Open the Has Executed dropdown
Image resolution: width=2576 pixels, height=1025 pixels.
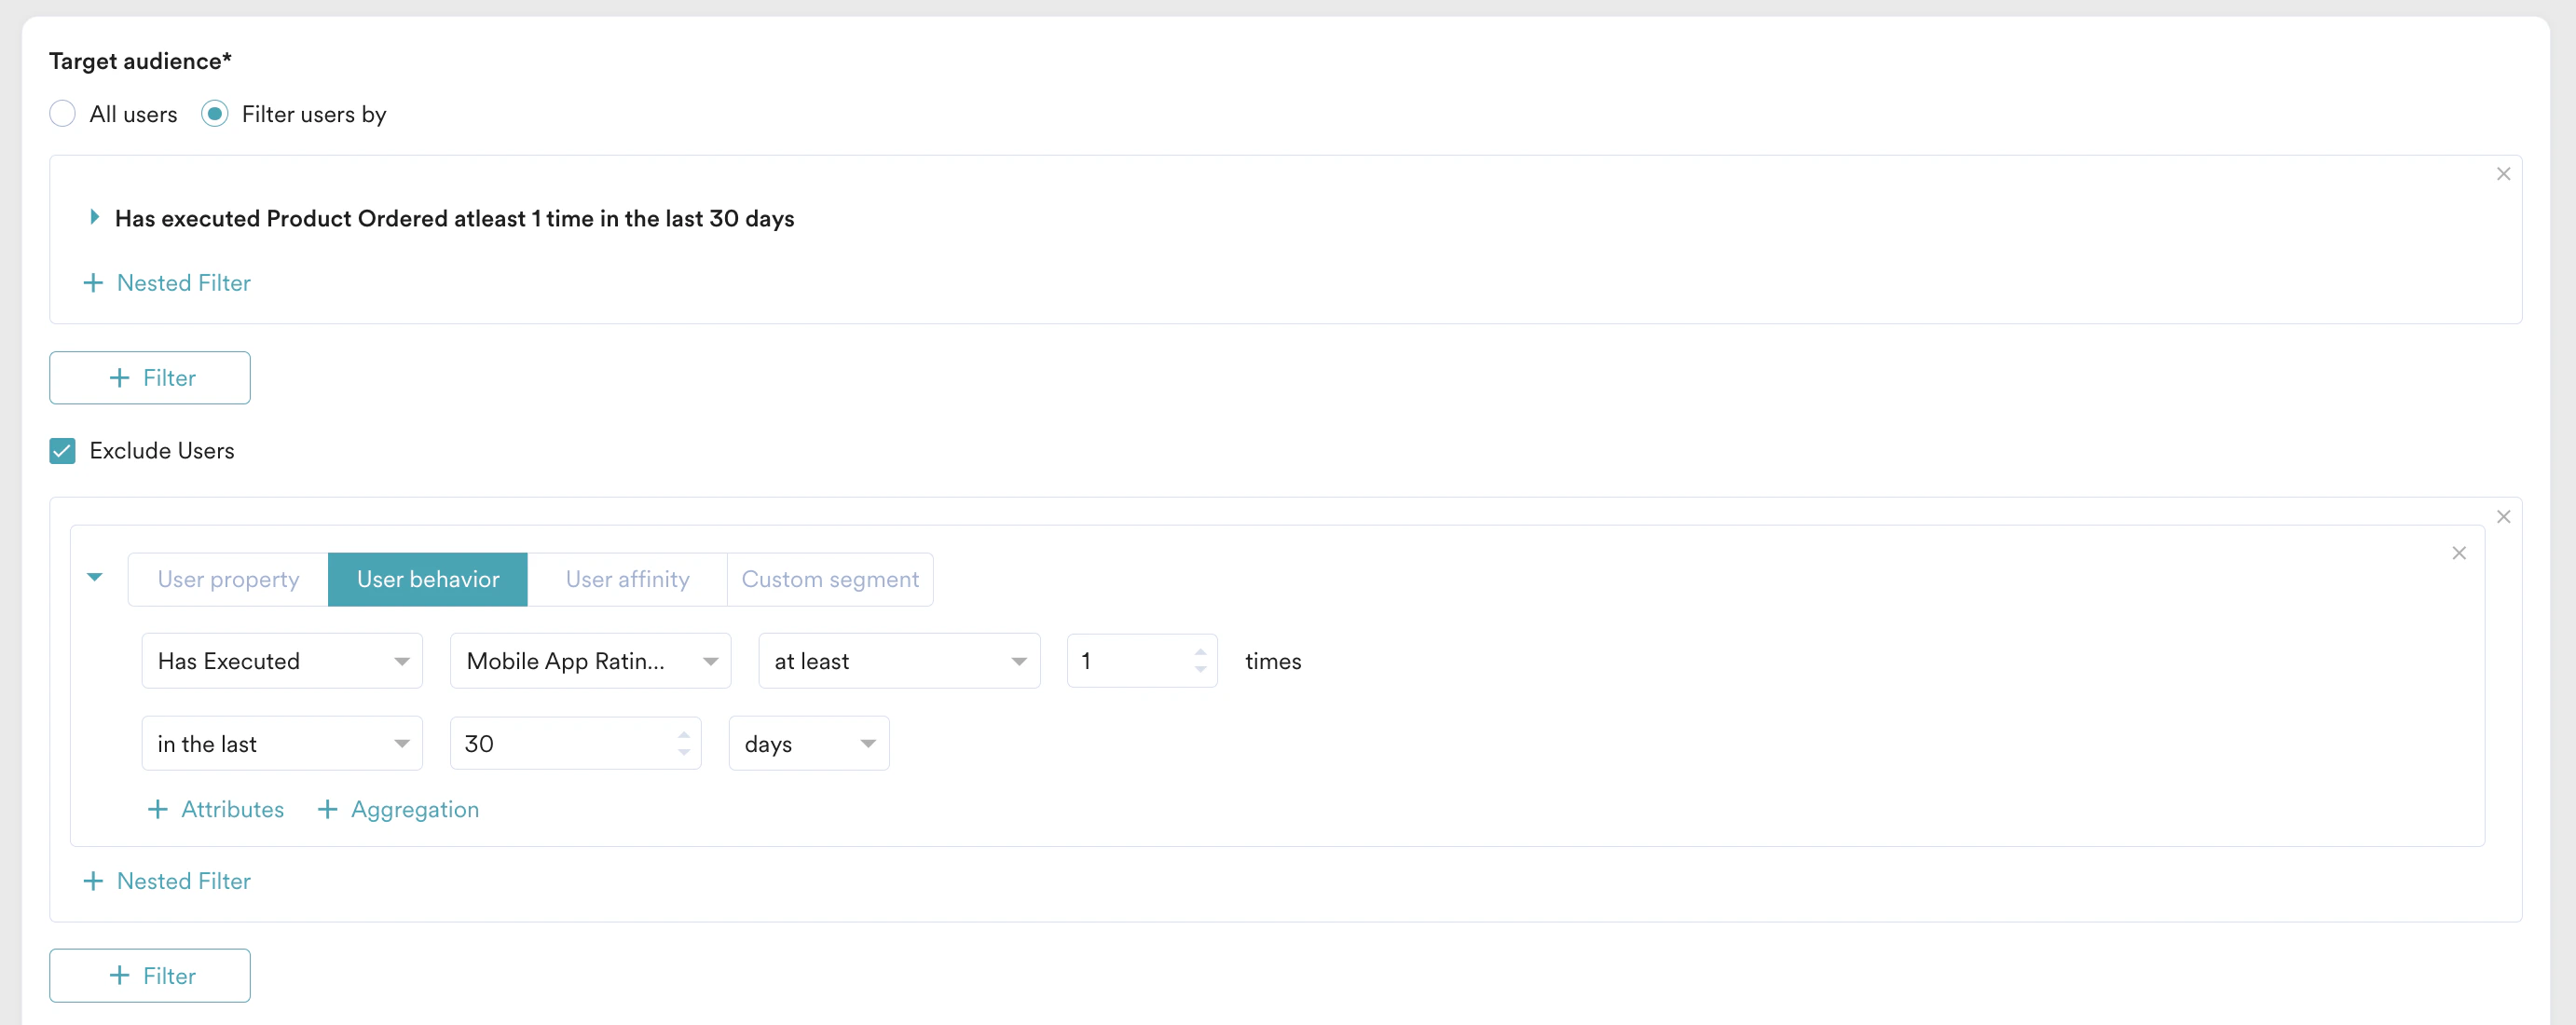[281, 660]
